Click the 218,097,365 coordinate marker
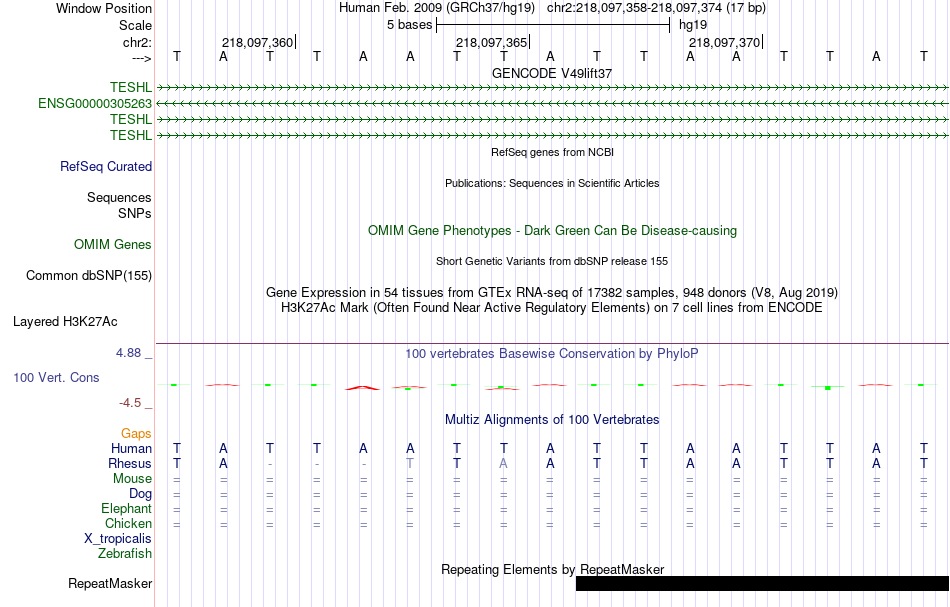The image size is (950, 607). pos(492,42)
